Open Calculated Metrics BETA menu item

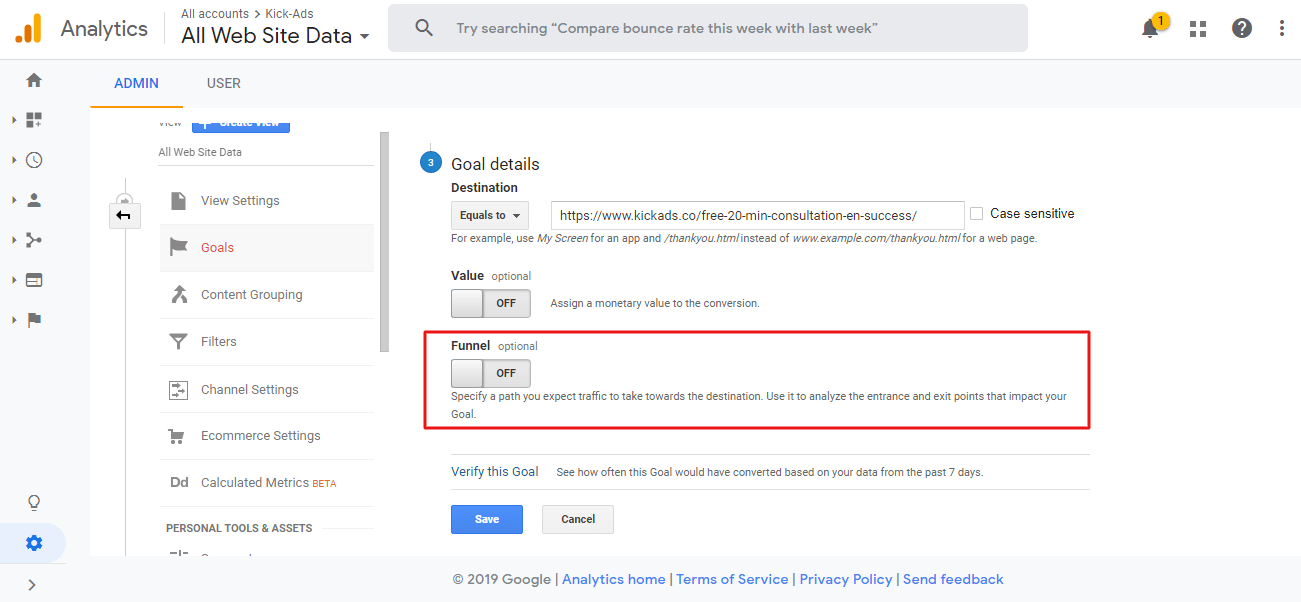click(x=268, y=483)
